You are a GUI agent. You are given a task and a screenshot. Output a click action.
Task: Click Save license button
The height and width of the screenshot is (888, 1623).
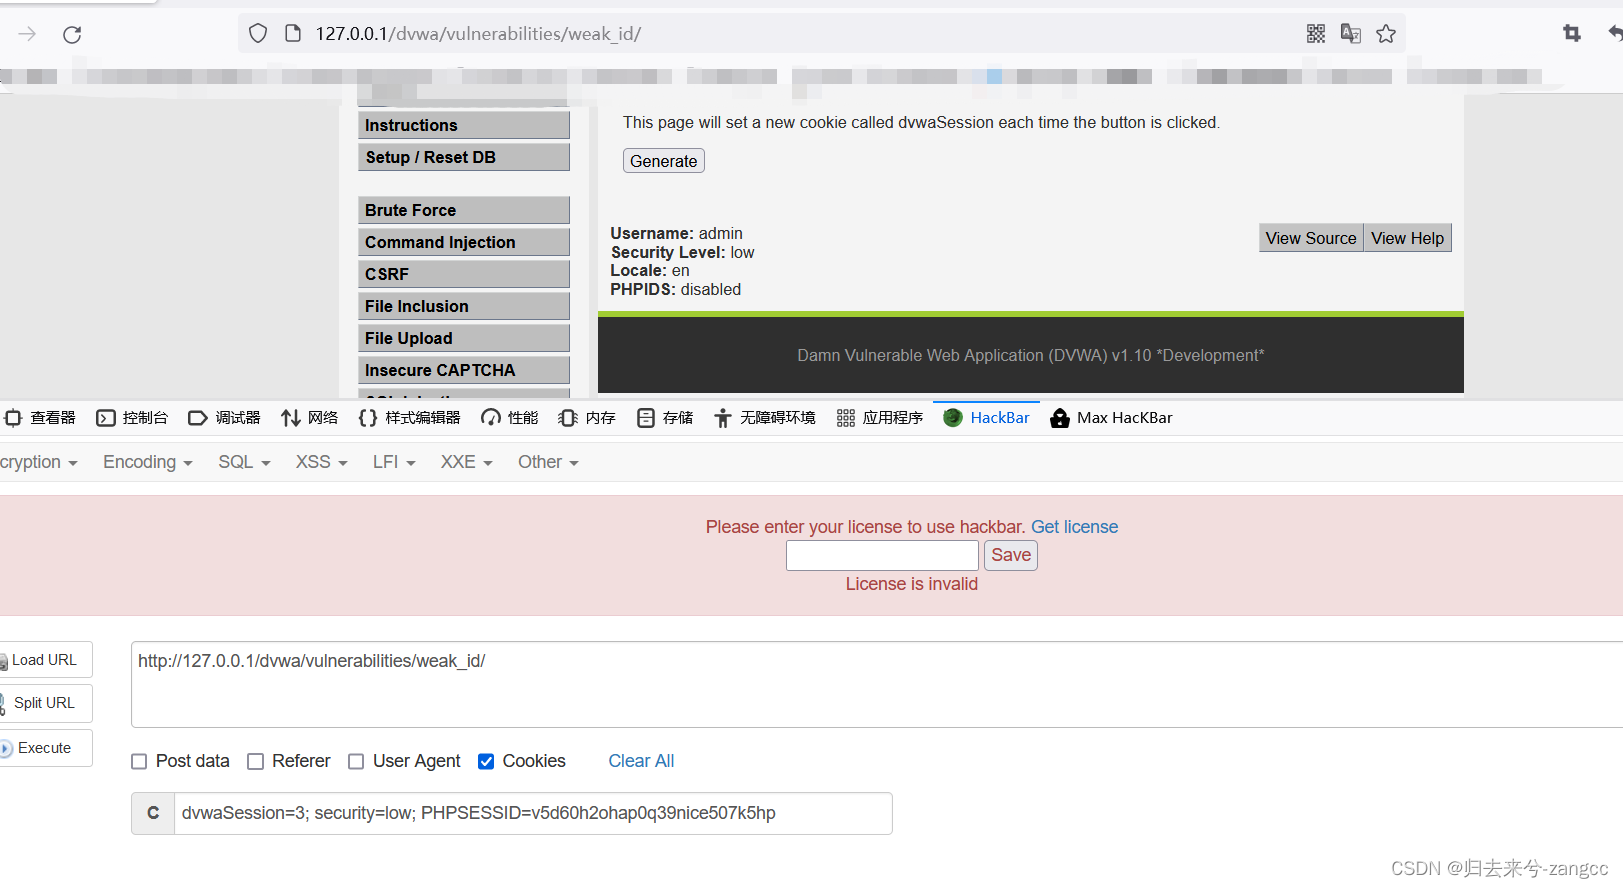(x=1011, y=555)
